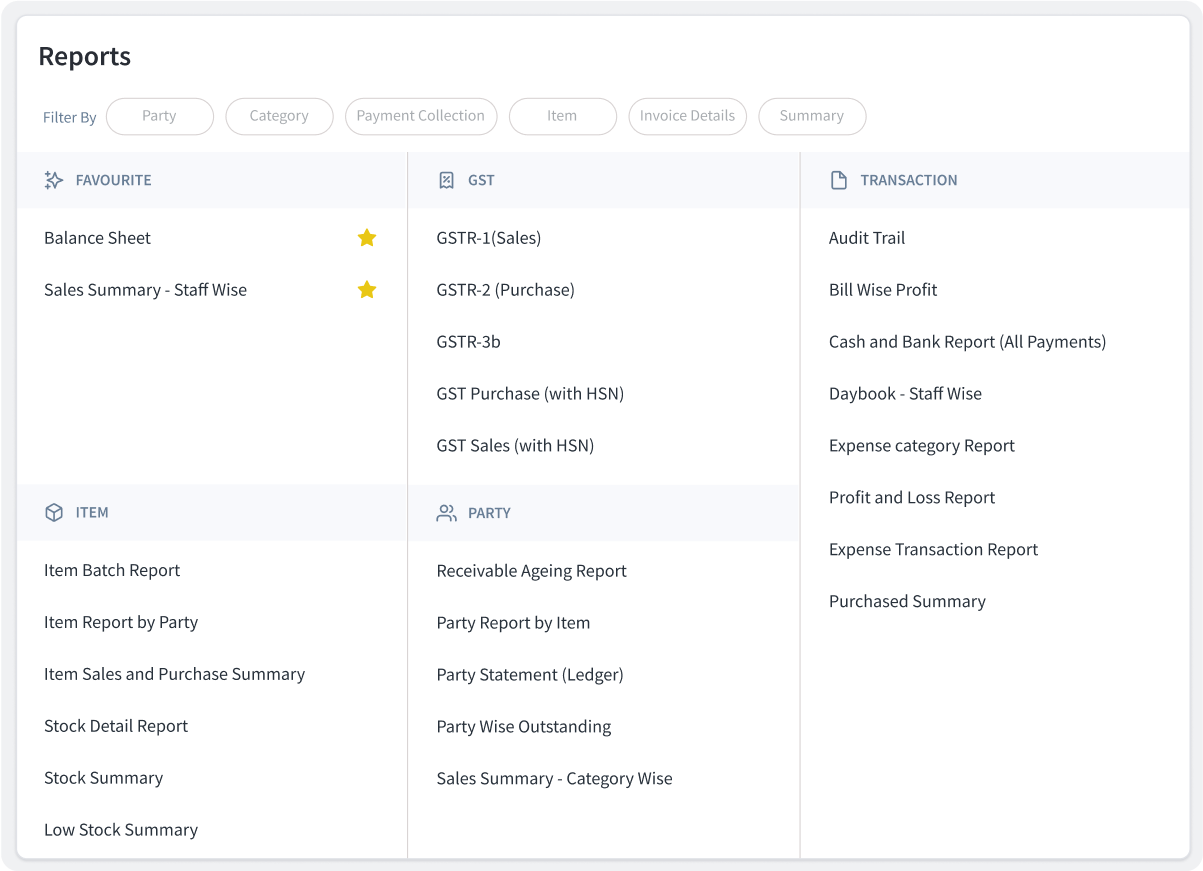
Task: View the Profit and Loss Report
Action: [x=911, y=497]
